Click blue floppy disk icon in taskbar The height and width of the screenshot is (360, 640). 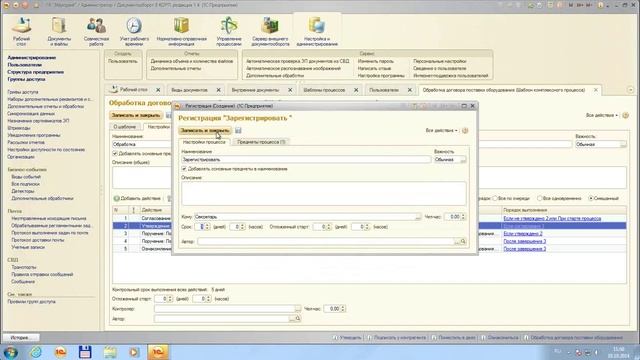(x=85, y=352)
